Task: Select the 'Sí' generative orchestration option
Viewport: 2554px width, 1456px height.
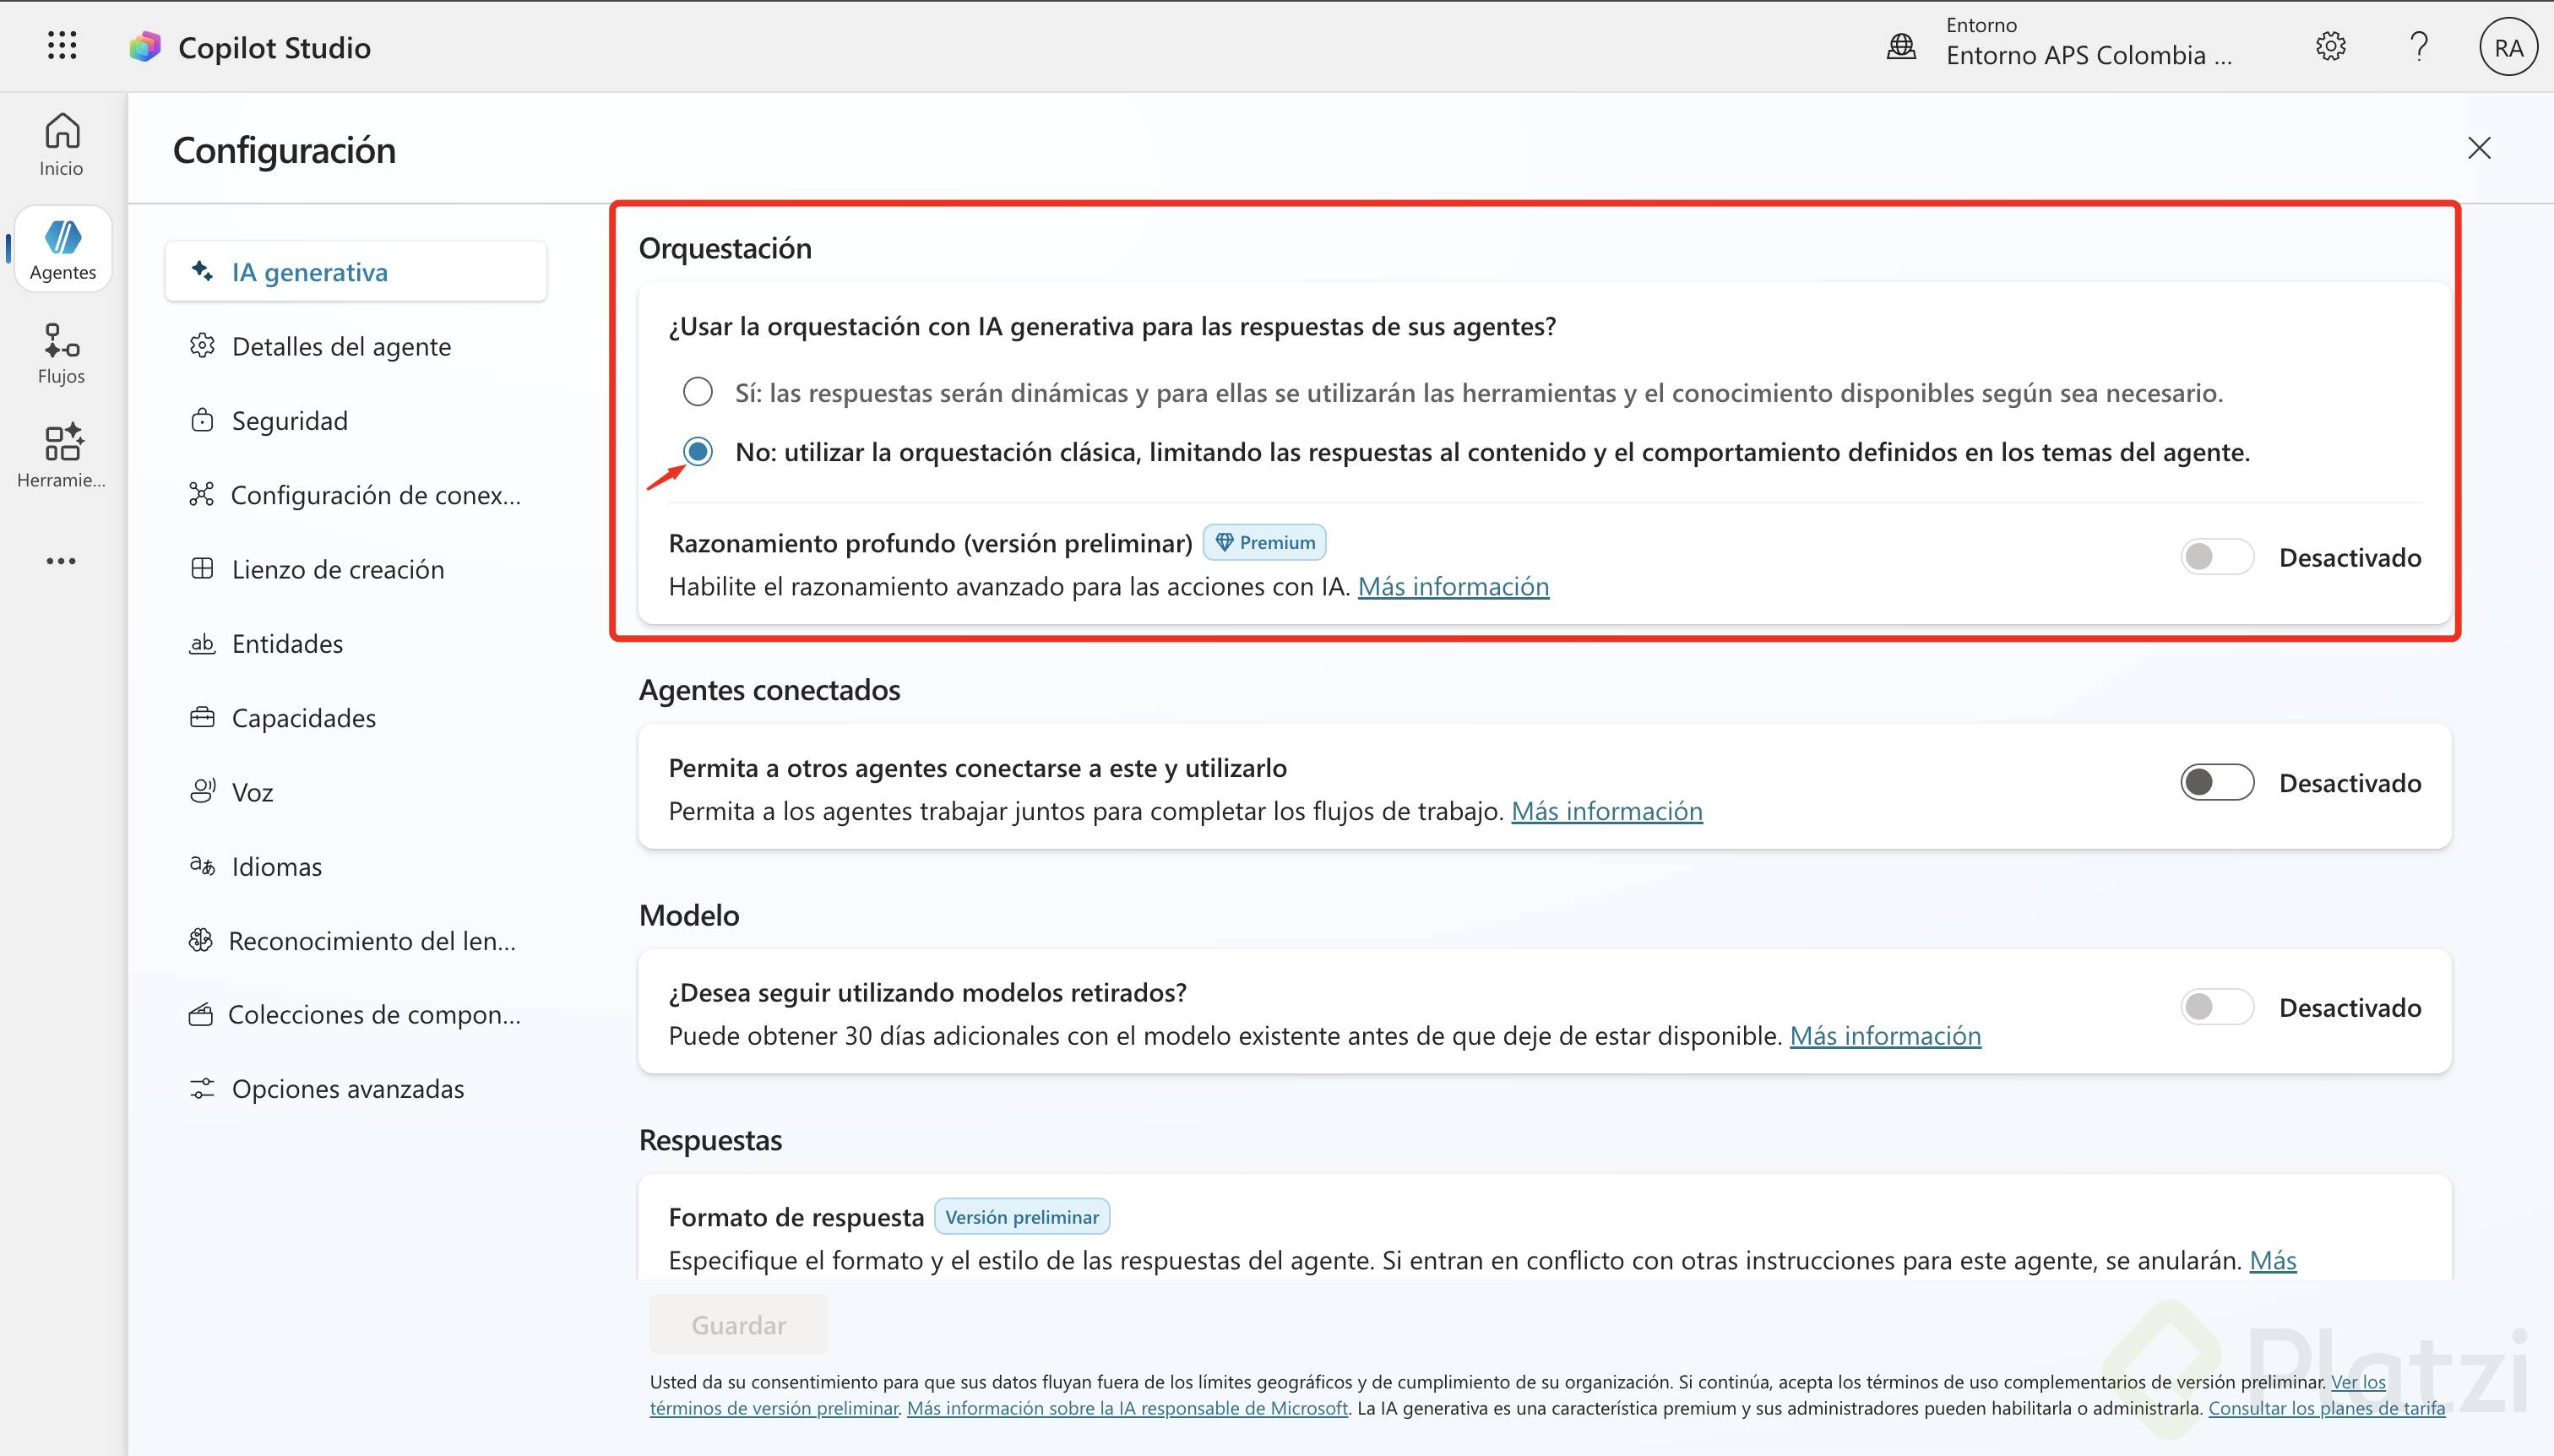Action: point(698,392)
